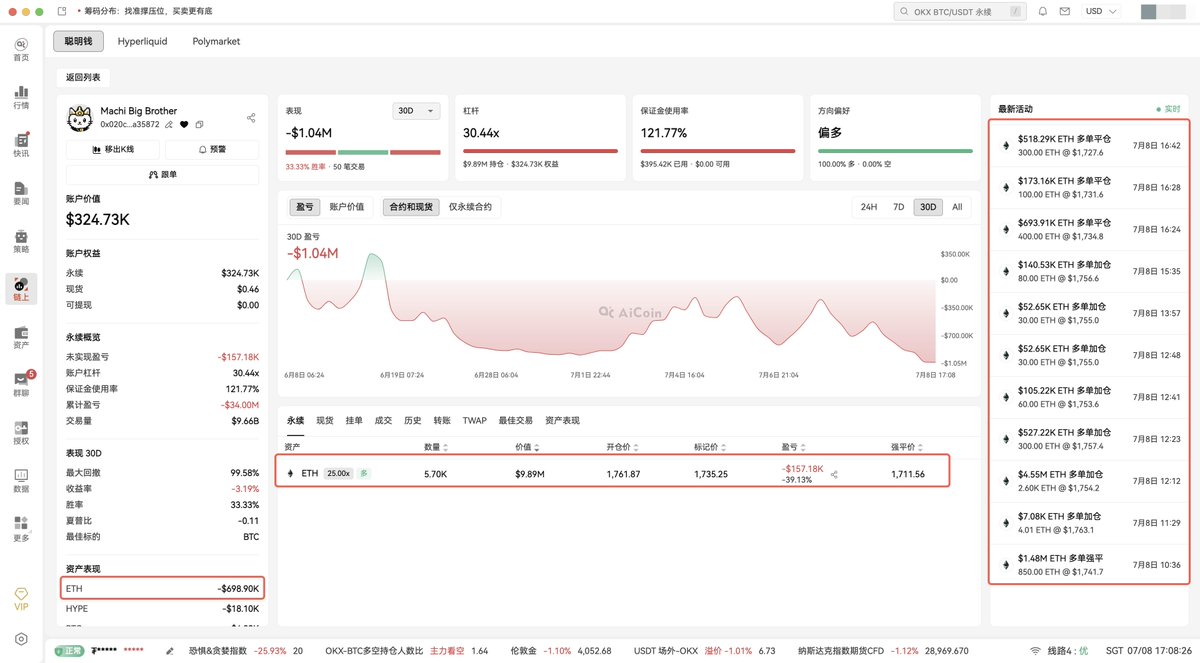Screen dimensions: 1200x663
Task: Open the $1.48M ETH 多单强平 activity
Action: click(x=1090, y=564)
